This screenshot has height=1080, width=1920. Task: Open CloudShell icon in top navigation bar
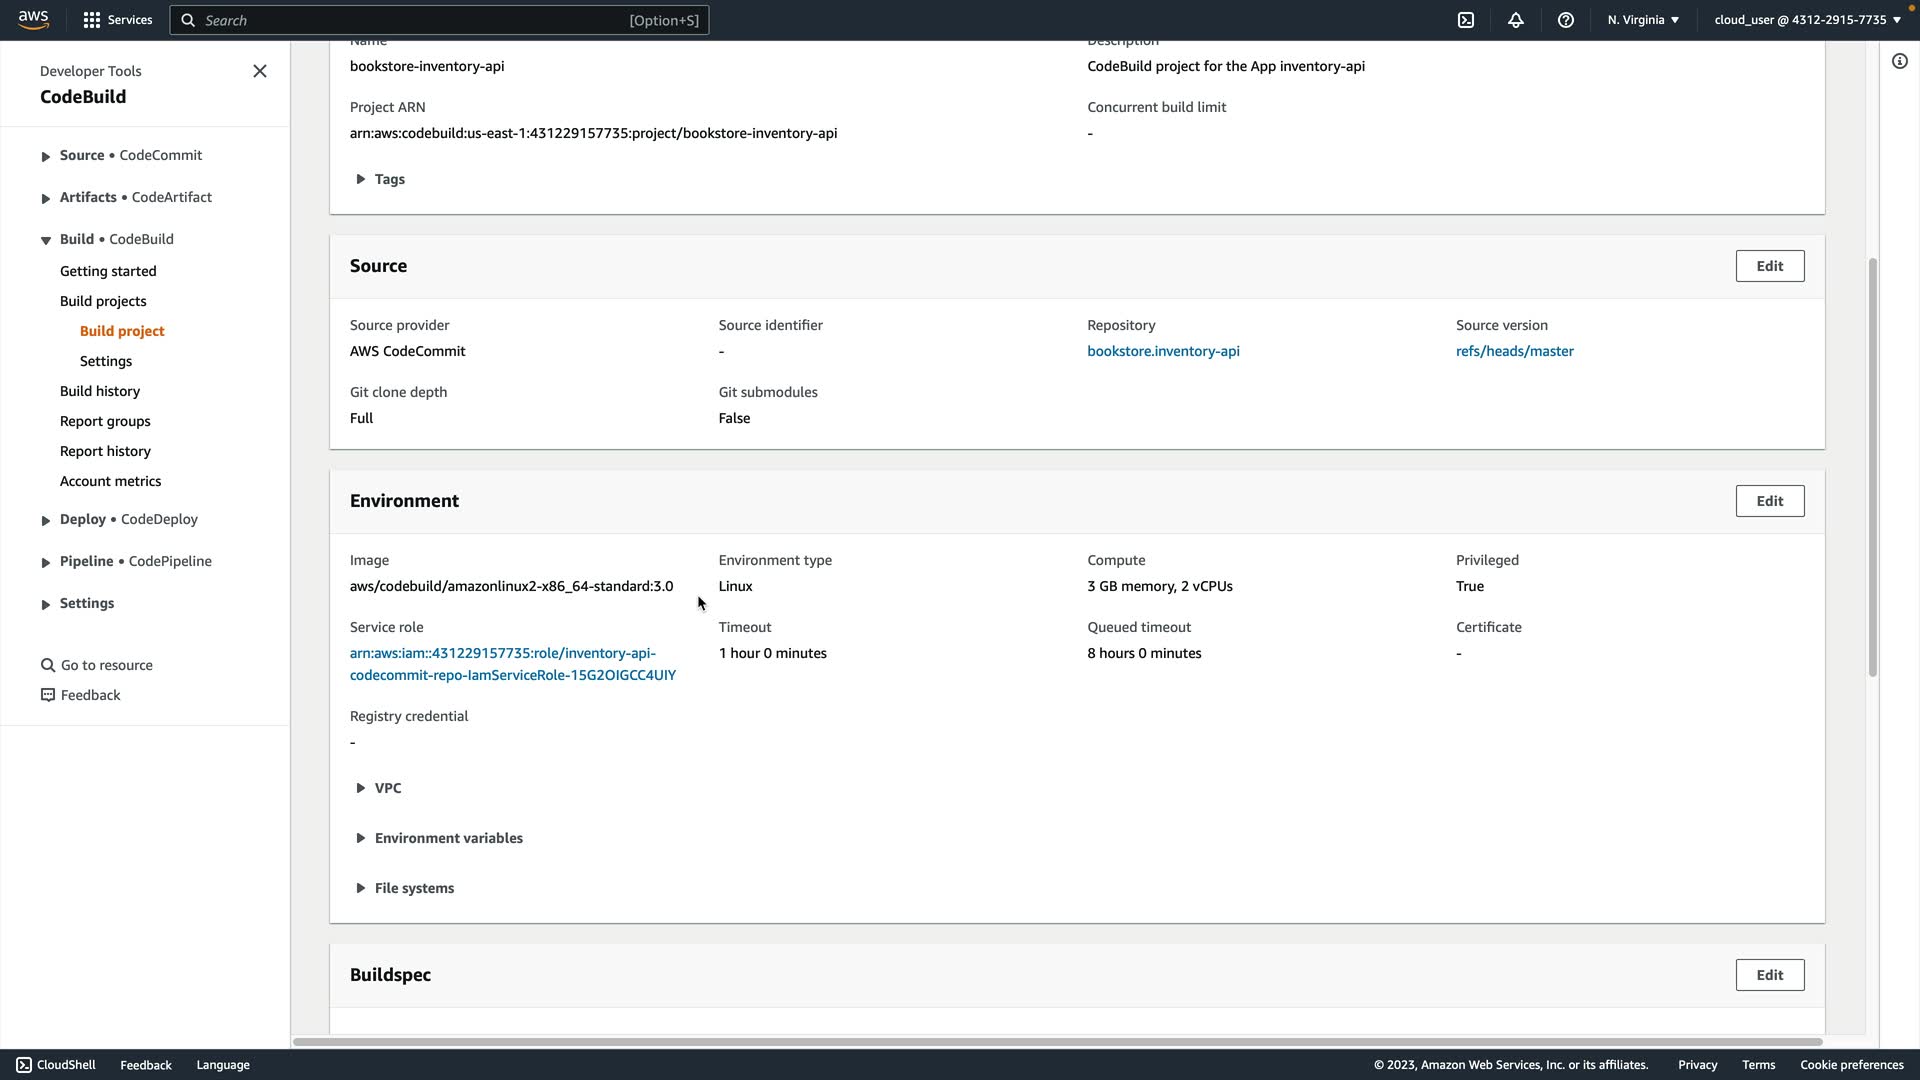click(x=1466, y=20)
